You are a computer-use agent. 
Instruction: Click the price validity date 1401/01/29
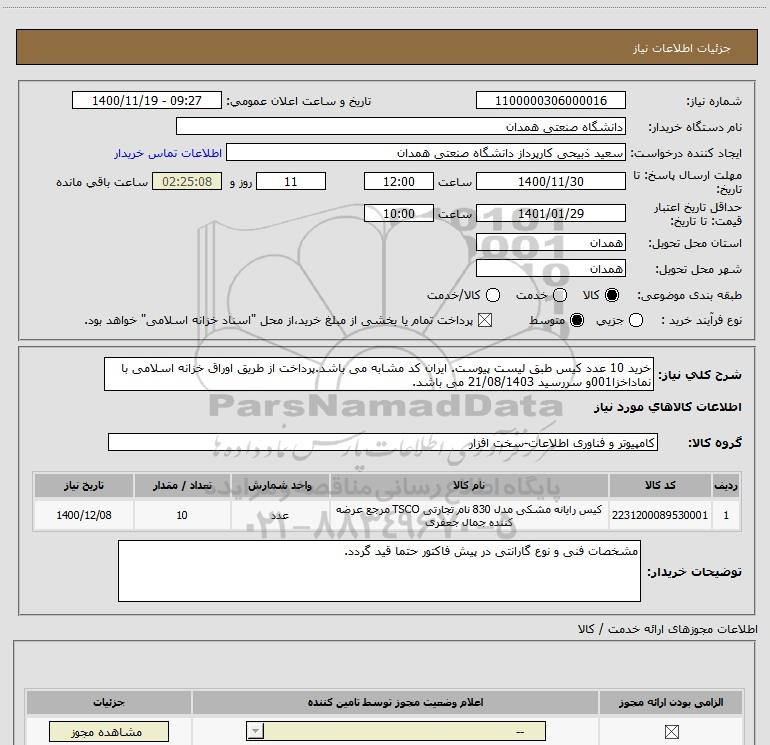point(550,213)
